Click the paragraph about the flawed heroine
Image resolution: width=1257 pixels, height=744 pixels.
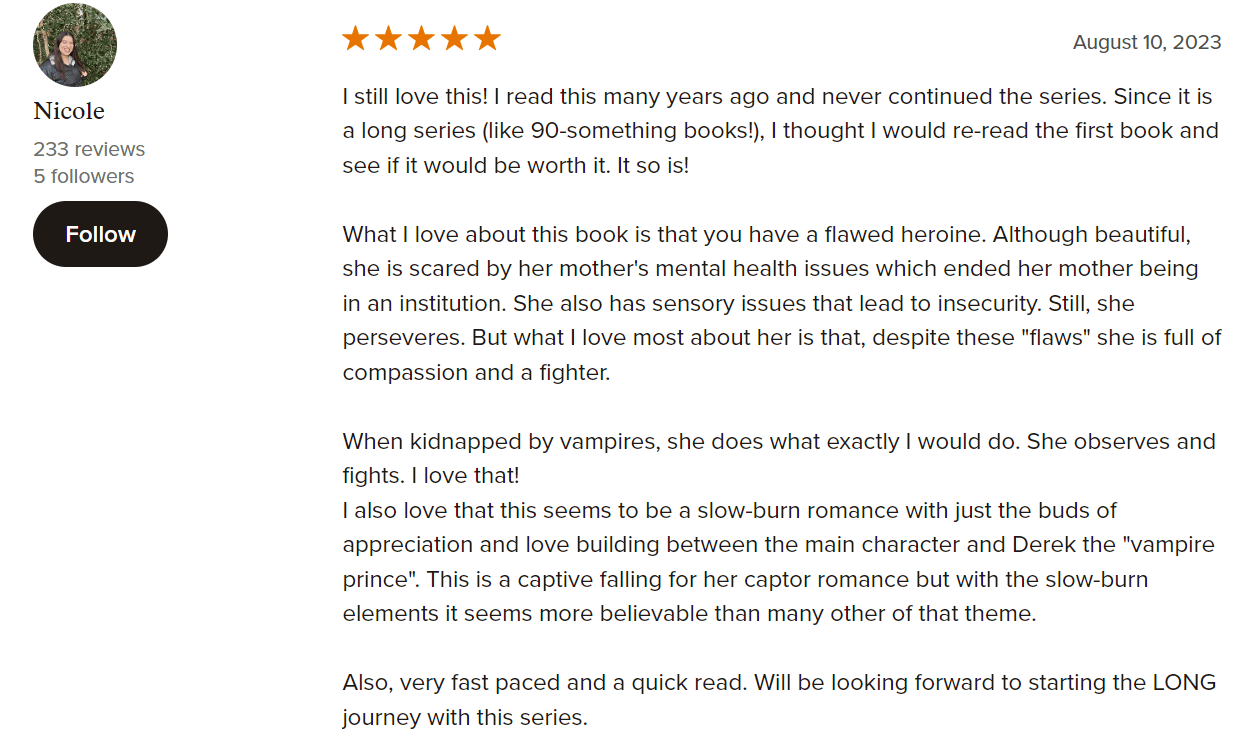780,303
